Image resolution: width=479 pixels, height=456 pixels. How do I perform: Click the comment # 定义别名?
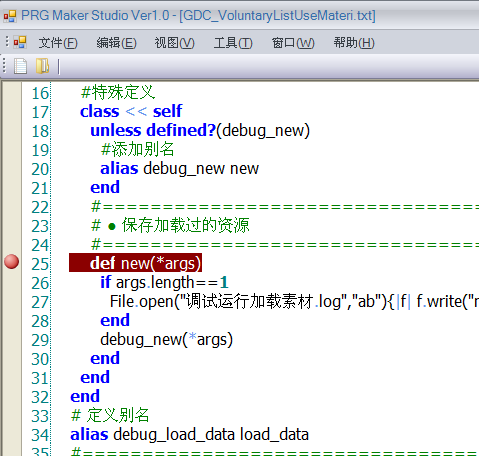[x=110, y=415]
